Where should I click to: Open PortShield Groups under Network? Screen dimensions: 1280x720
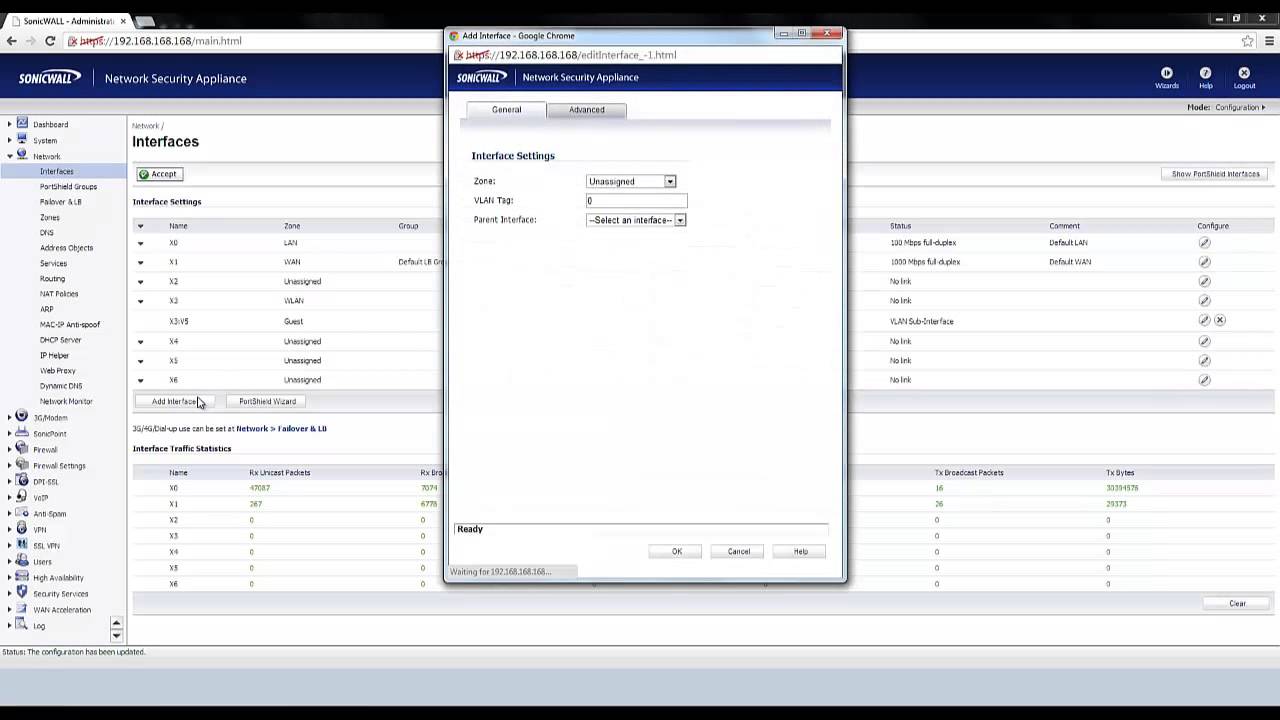(x=68, y=186)
